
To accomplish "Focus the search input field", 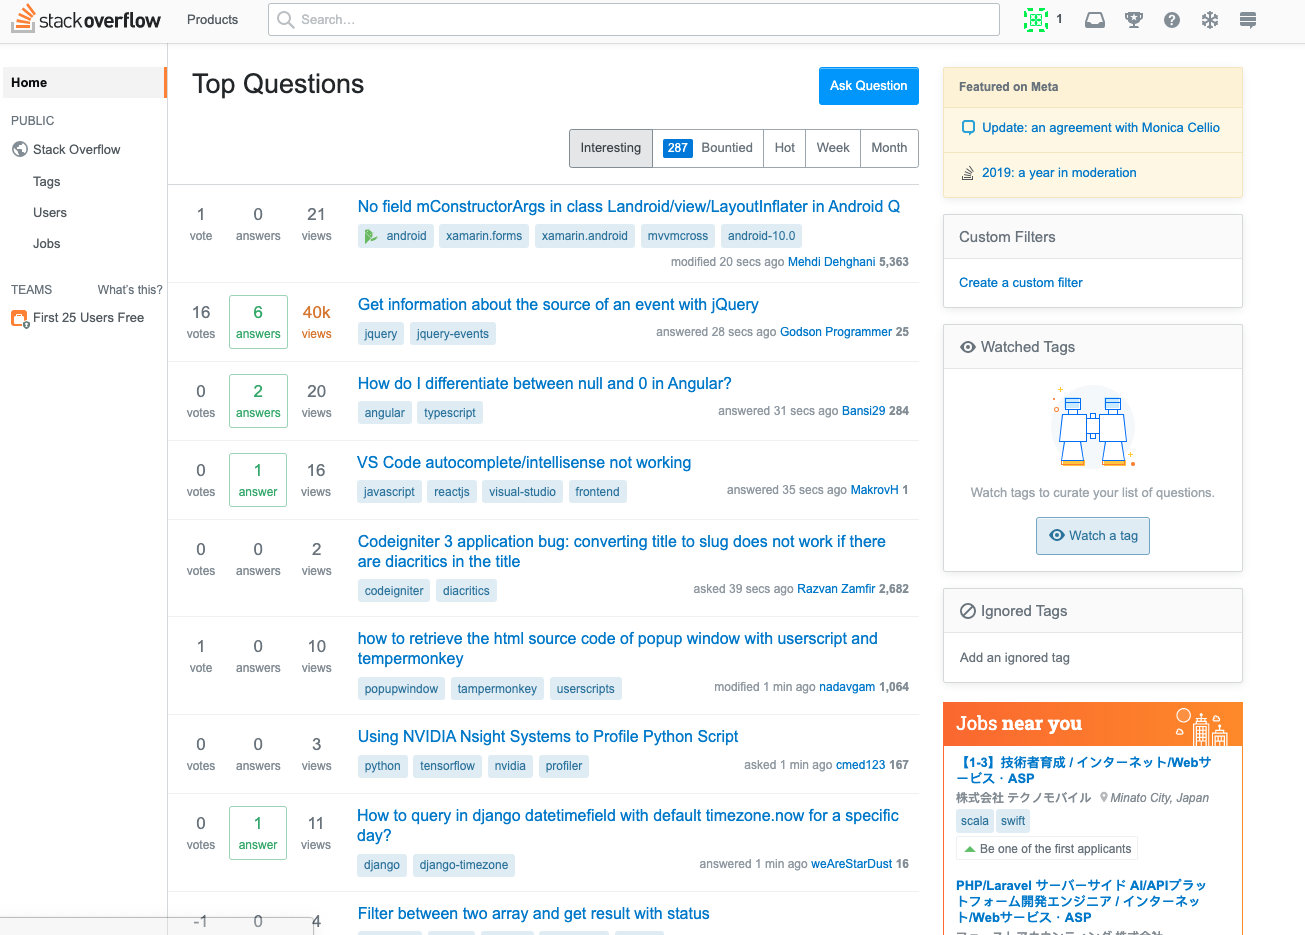I will (x=634, y=19).
